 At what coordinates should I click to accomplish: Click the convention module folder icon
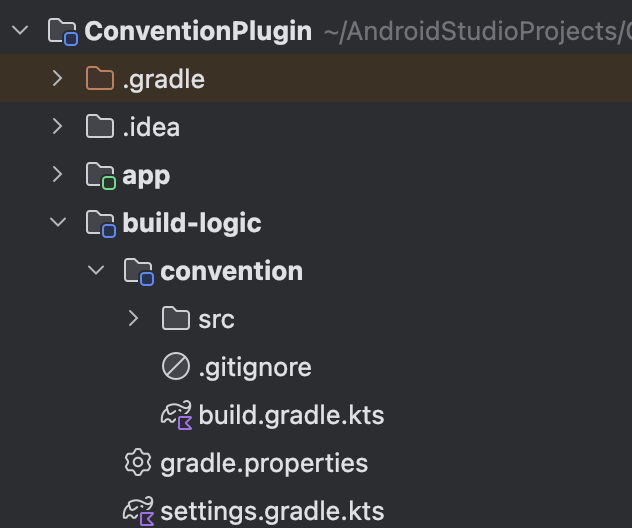(x=138, y=271)
